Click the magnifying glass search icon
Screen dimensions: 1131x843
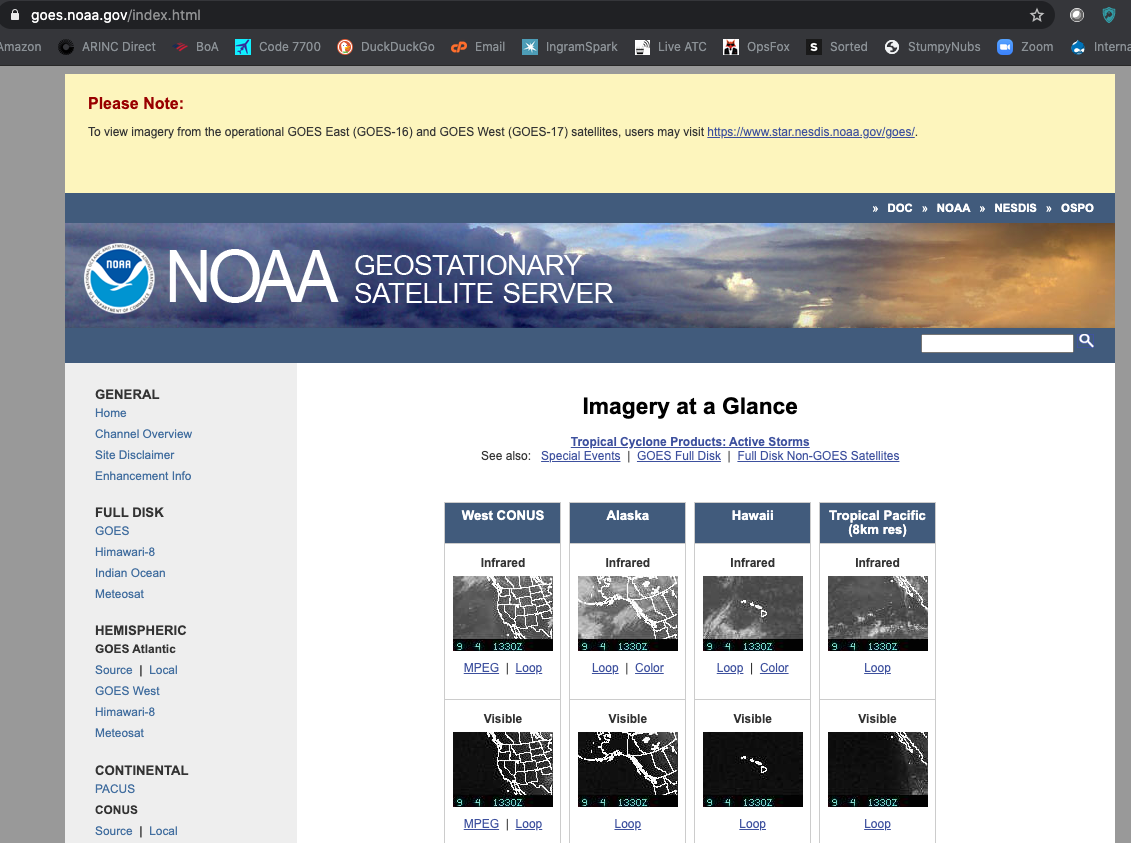click(1087, 342)
